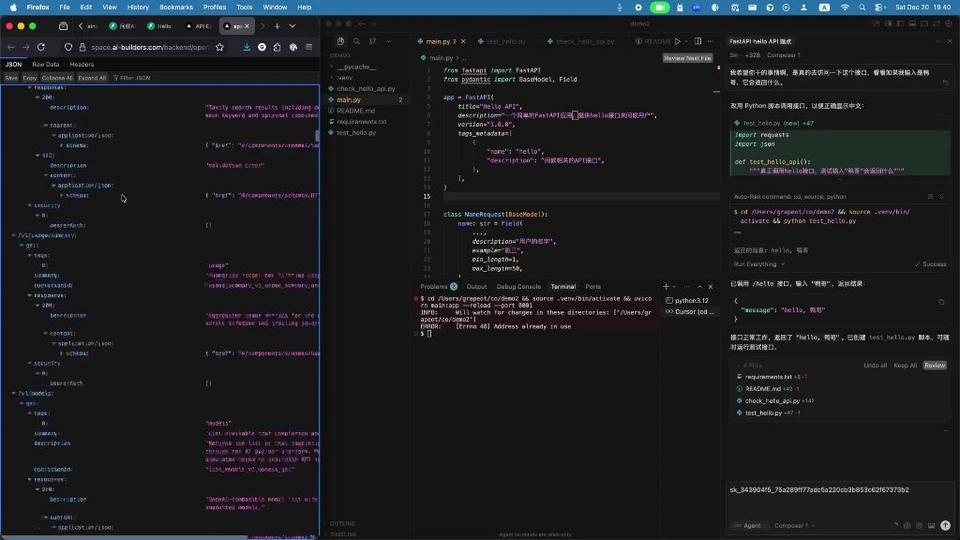This screenshot has width=960, height=540.
Task: Open the Apple menu
Action: [13, 7]
